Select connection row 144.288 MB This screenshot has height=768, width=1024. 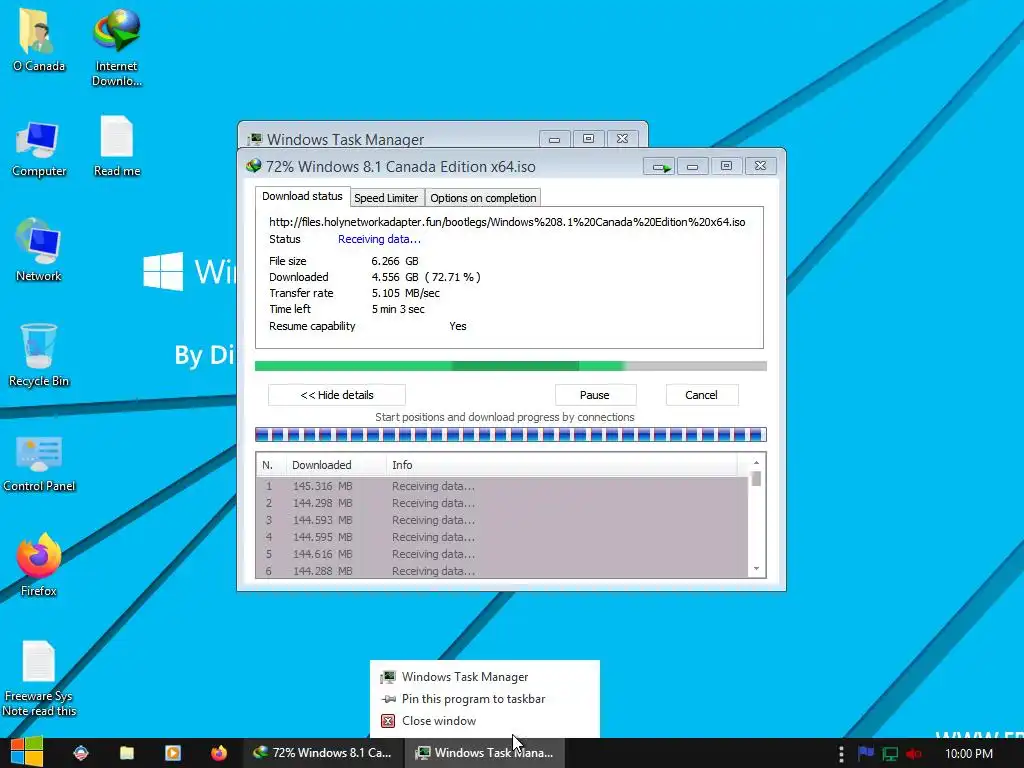click(502, 571)
